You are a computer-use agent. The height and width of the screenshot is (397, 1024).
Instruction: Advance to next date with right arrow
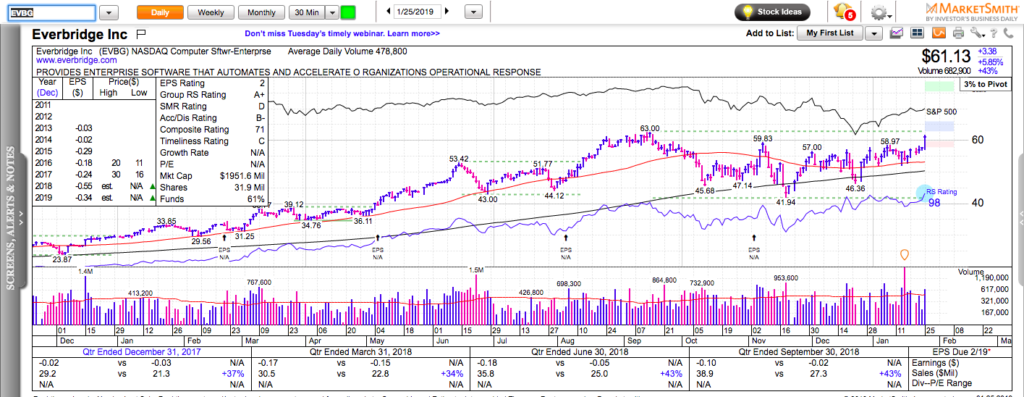click(x=447, y=12)
